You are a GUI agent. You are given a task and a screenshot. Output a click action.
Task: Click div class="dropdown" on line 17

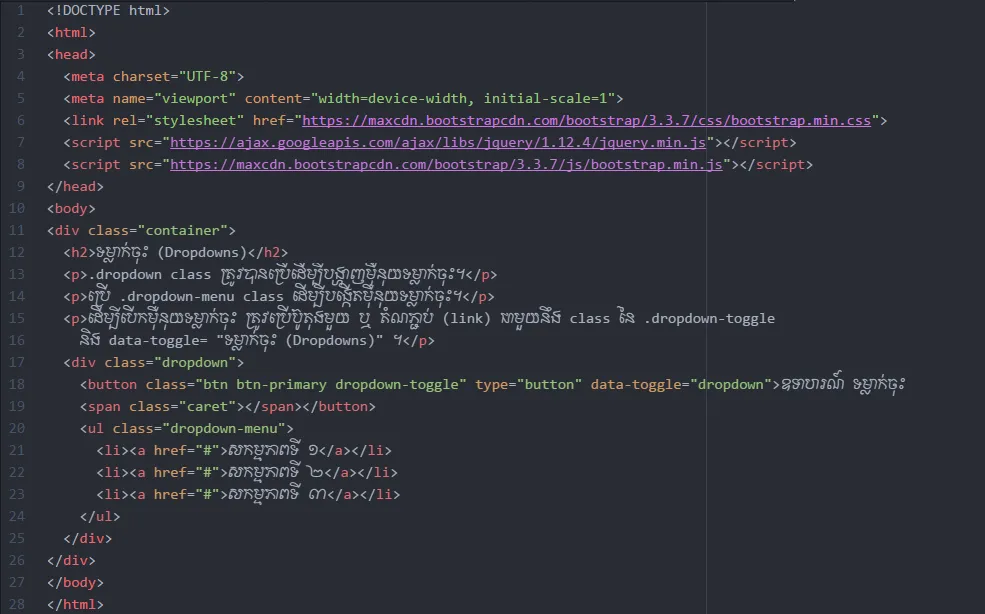pyautogui.click(x=153, y=362)
